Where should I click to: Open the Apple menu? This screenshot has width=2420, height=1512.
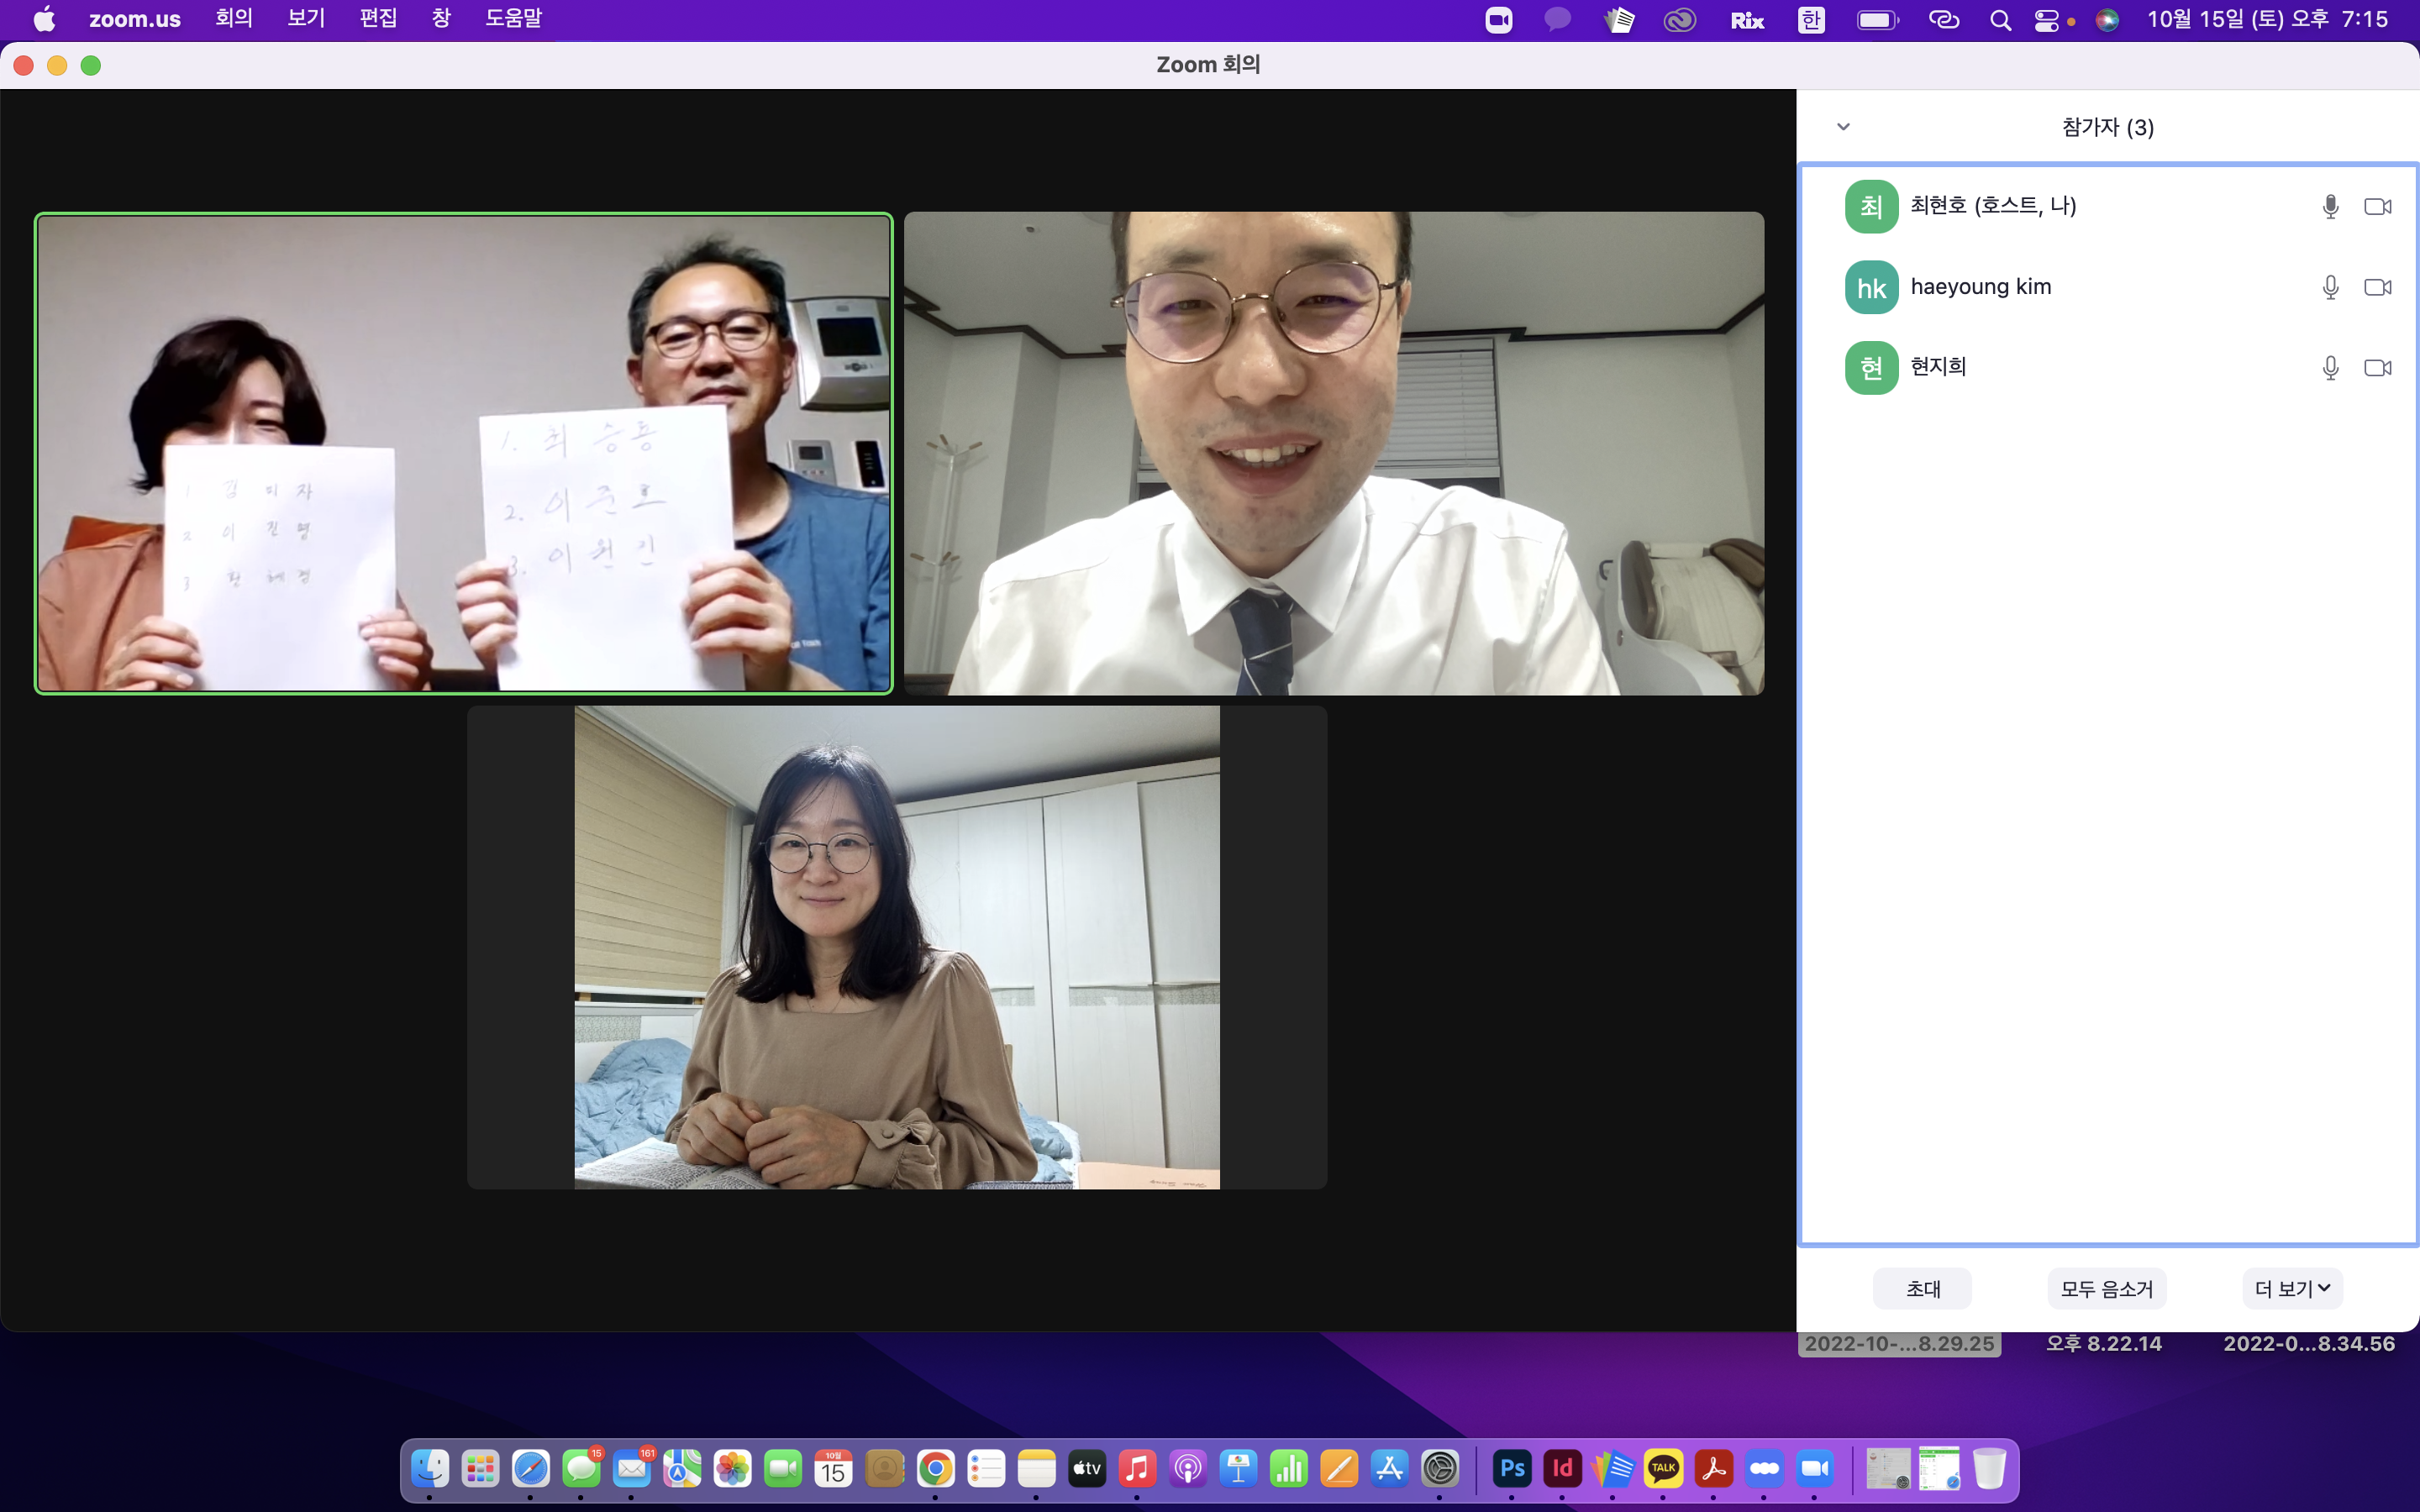(x=45, y=19)
